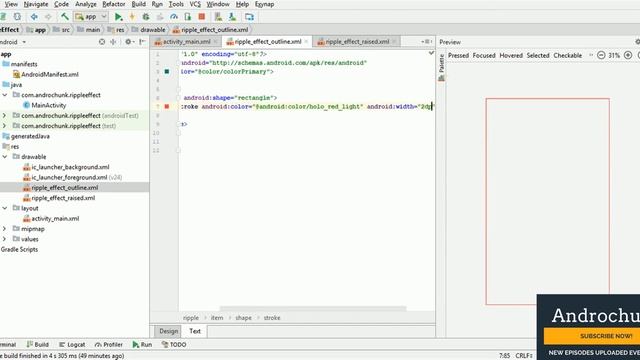Zoom out the preview with minus icon

(601, 55)
